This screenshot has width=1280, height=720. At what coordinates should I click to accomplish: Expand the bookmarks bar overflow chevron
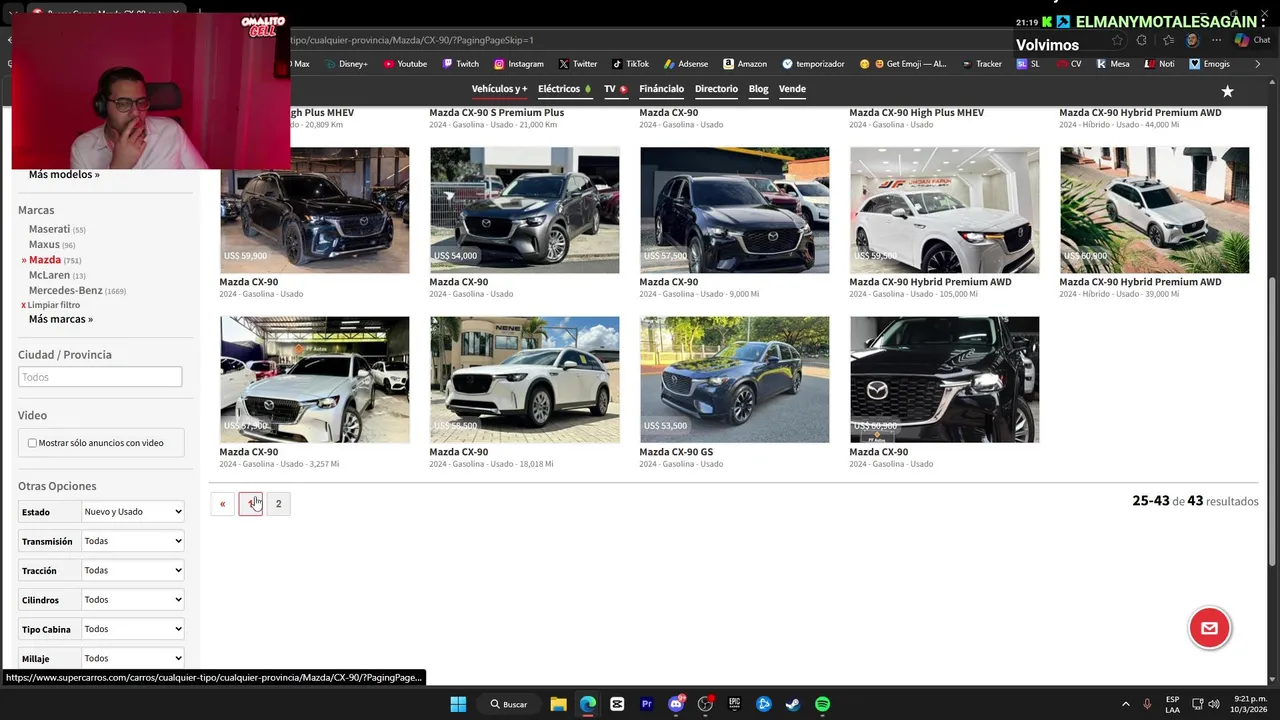click(x=1257, y=64)
